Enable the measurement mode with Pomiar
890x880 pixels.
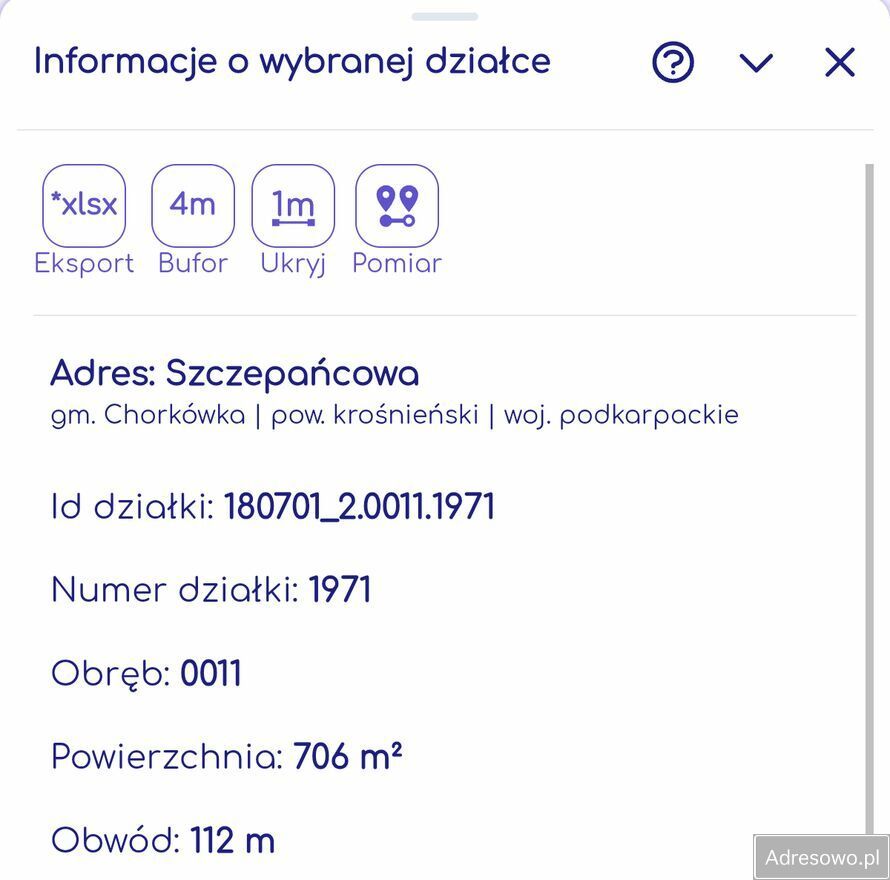coord(397,204)
